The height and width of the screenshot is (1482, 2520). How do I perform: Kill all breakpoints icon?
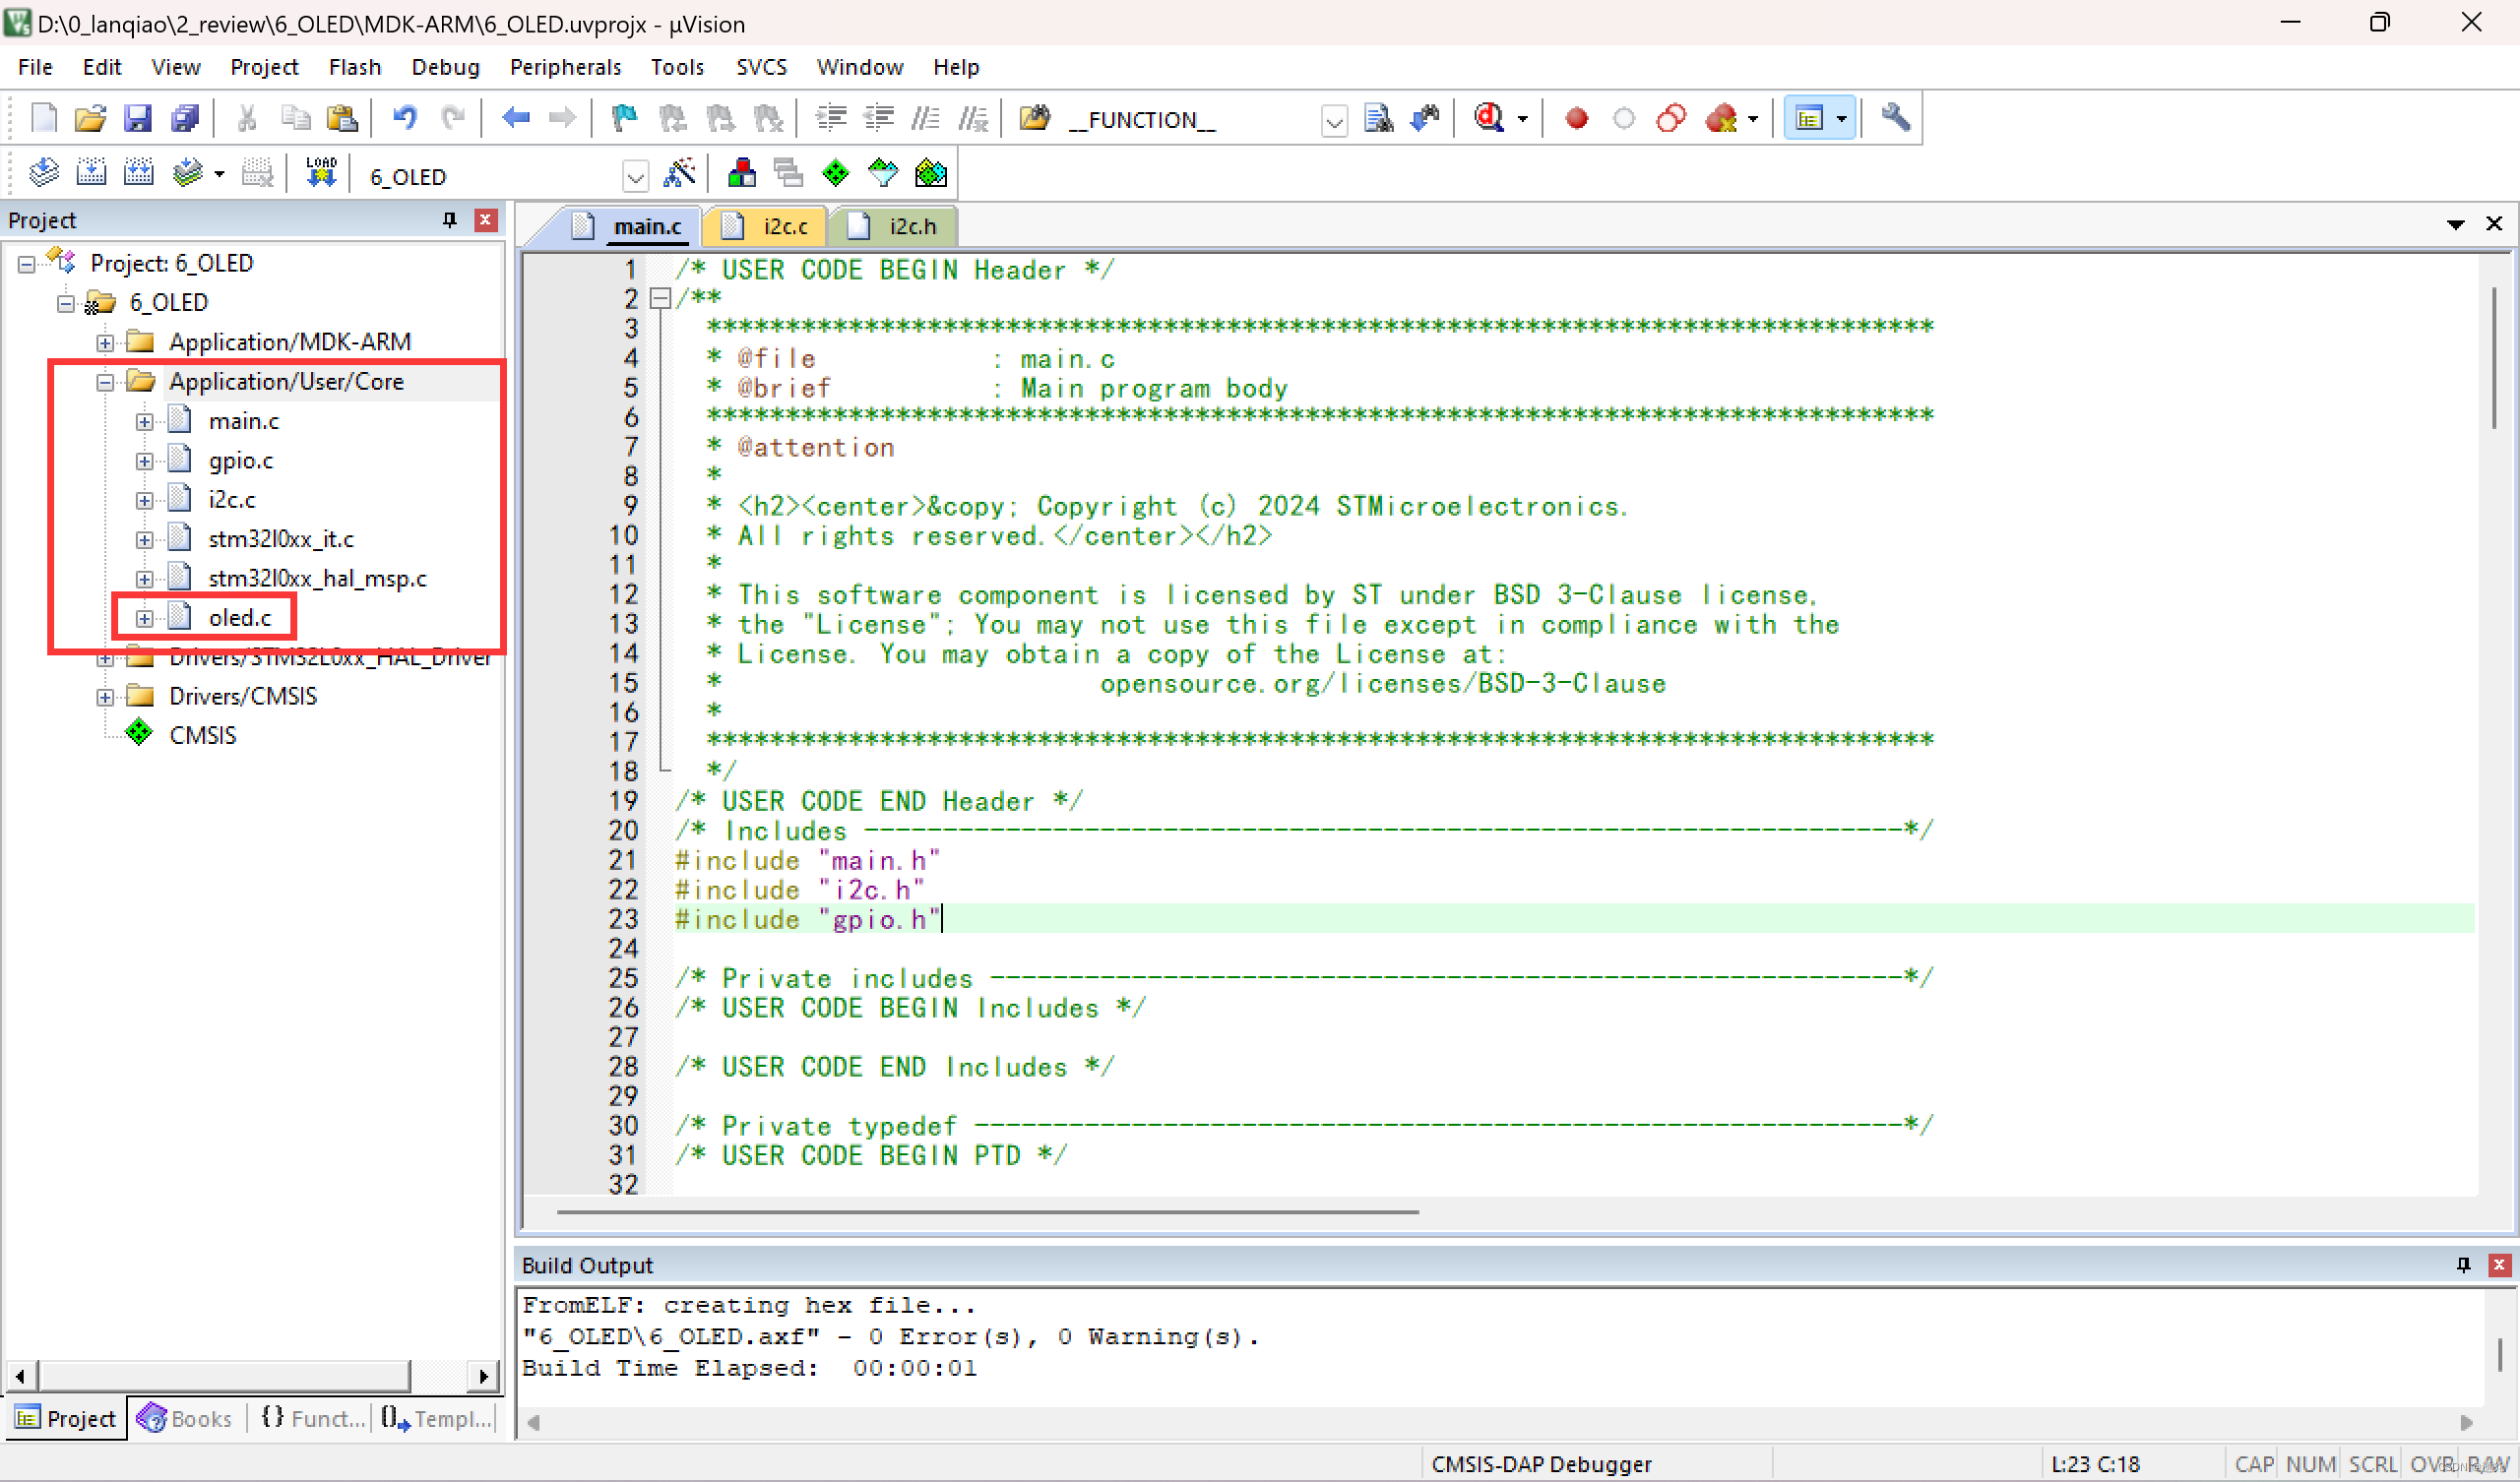click(1722, 118)
